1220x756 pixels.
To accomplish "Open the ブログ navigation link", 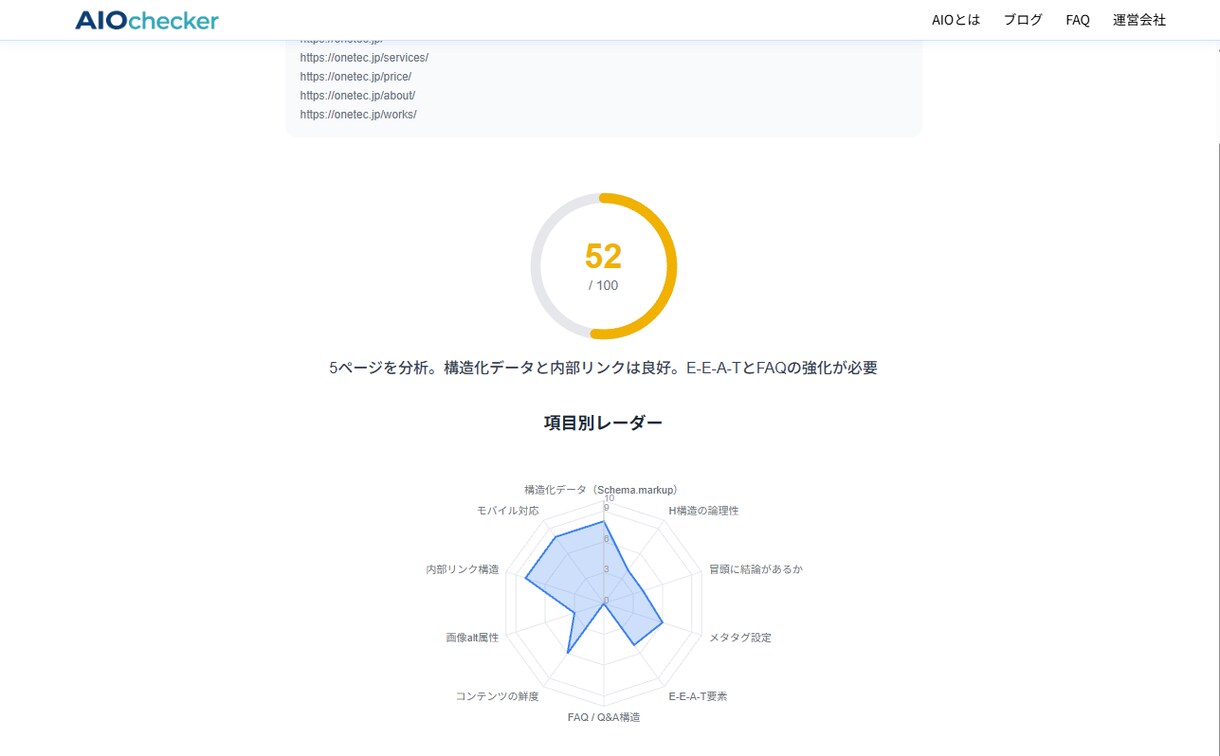I will pyautogui.click(x=1023, y=20).
